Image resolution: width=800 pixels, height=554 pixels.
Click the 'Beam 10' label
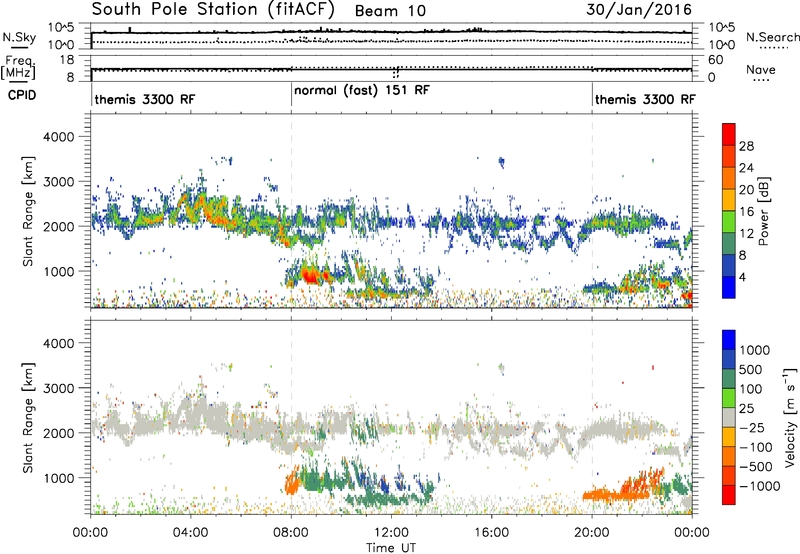pos(390,11)
